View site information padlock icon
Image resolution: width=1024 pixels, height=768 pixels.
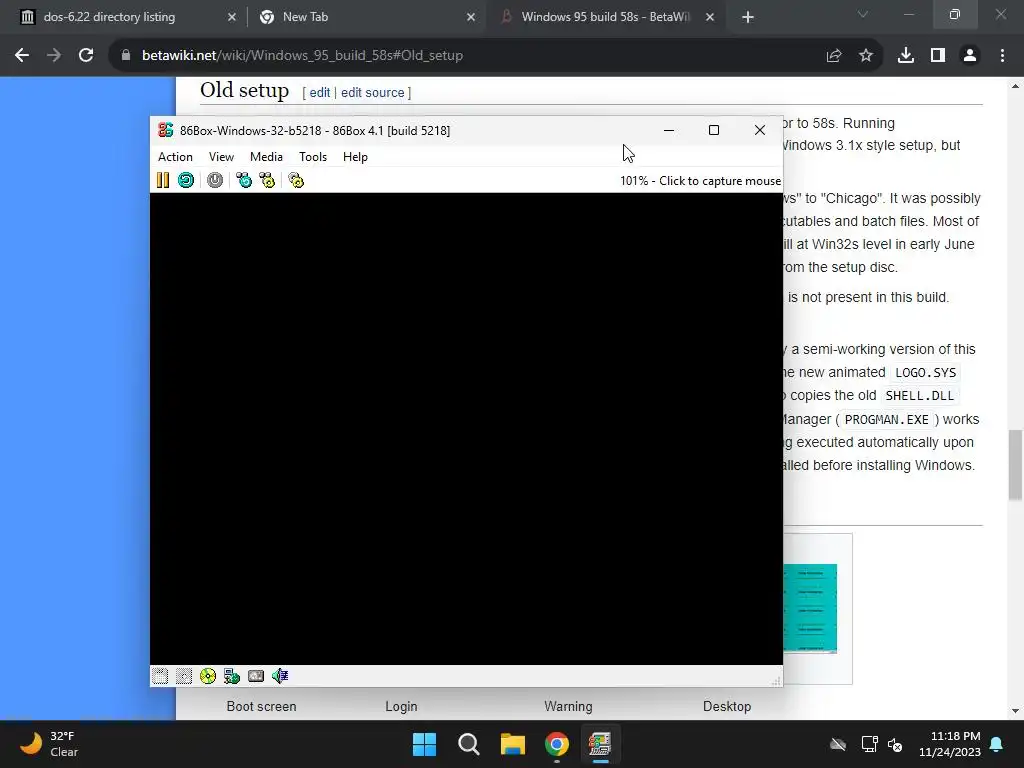(126, 56)
